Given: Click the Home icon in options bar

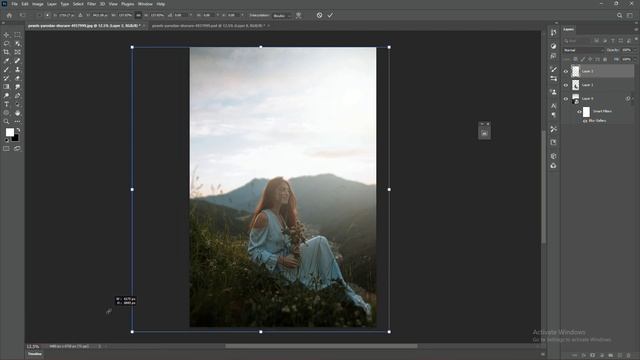Looking at the screenshot, I should 9,16.
